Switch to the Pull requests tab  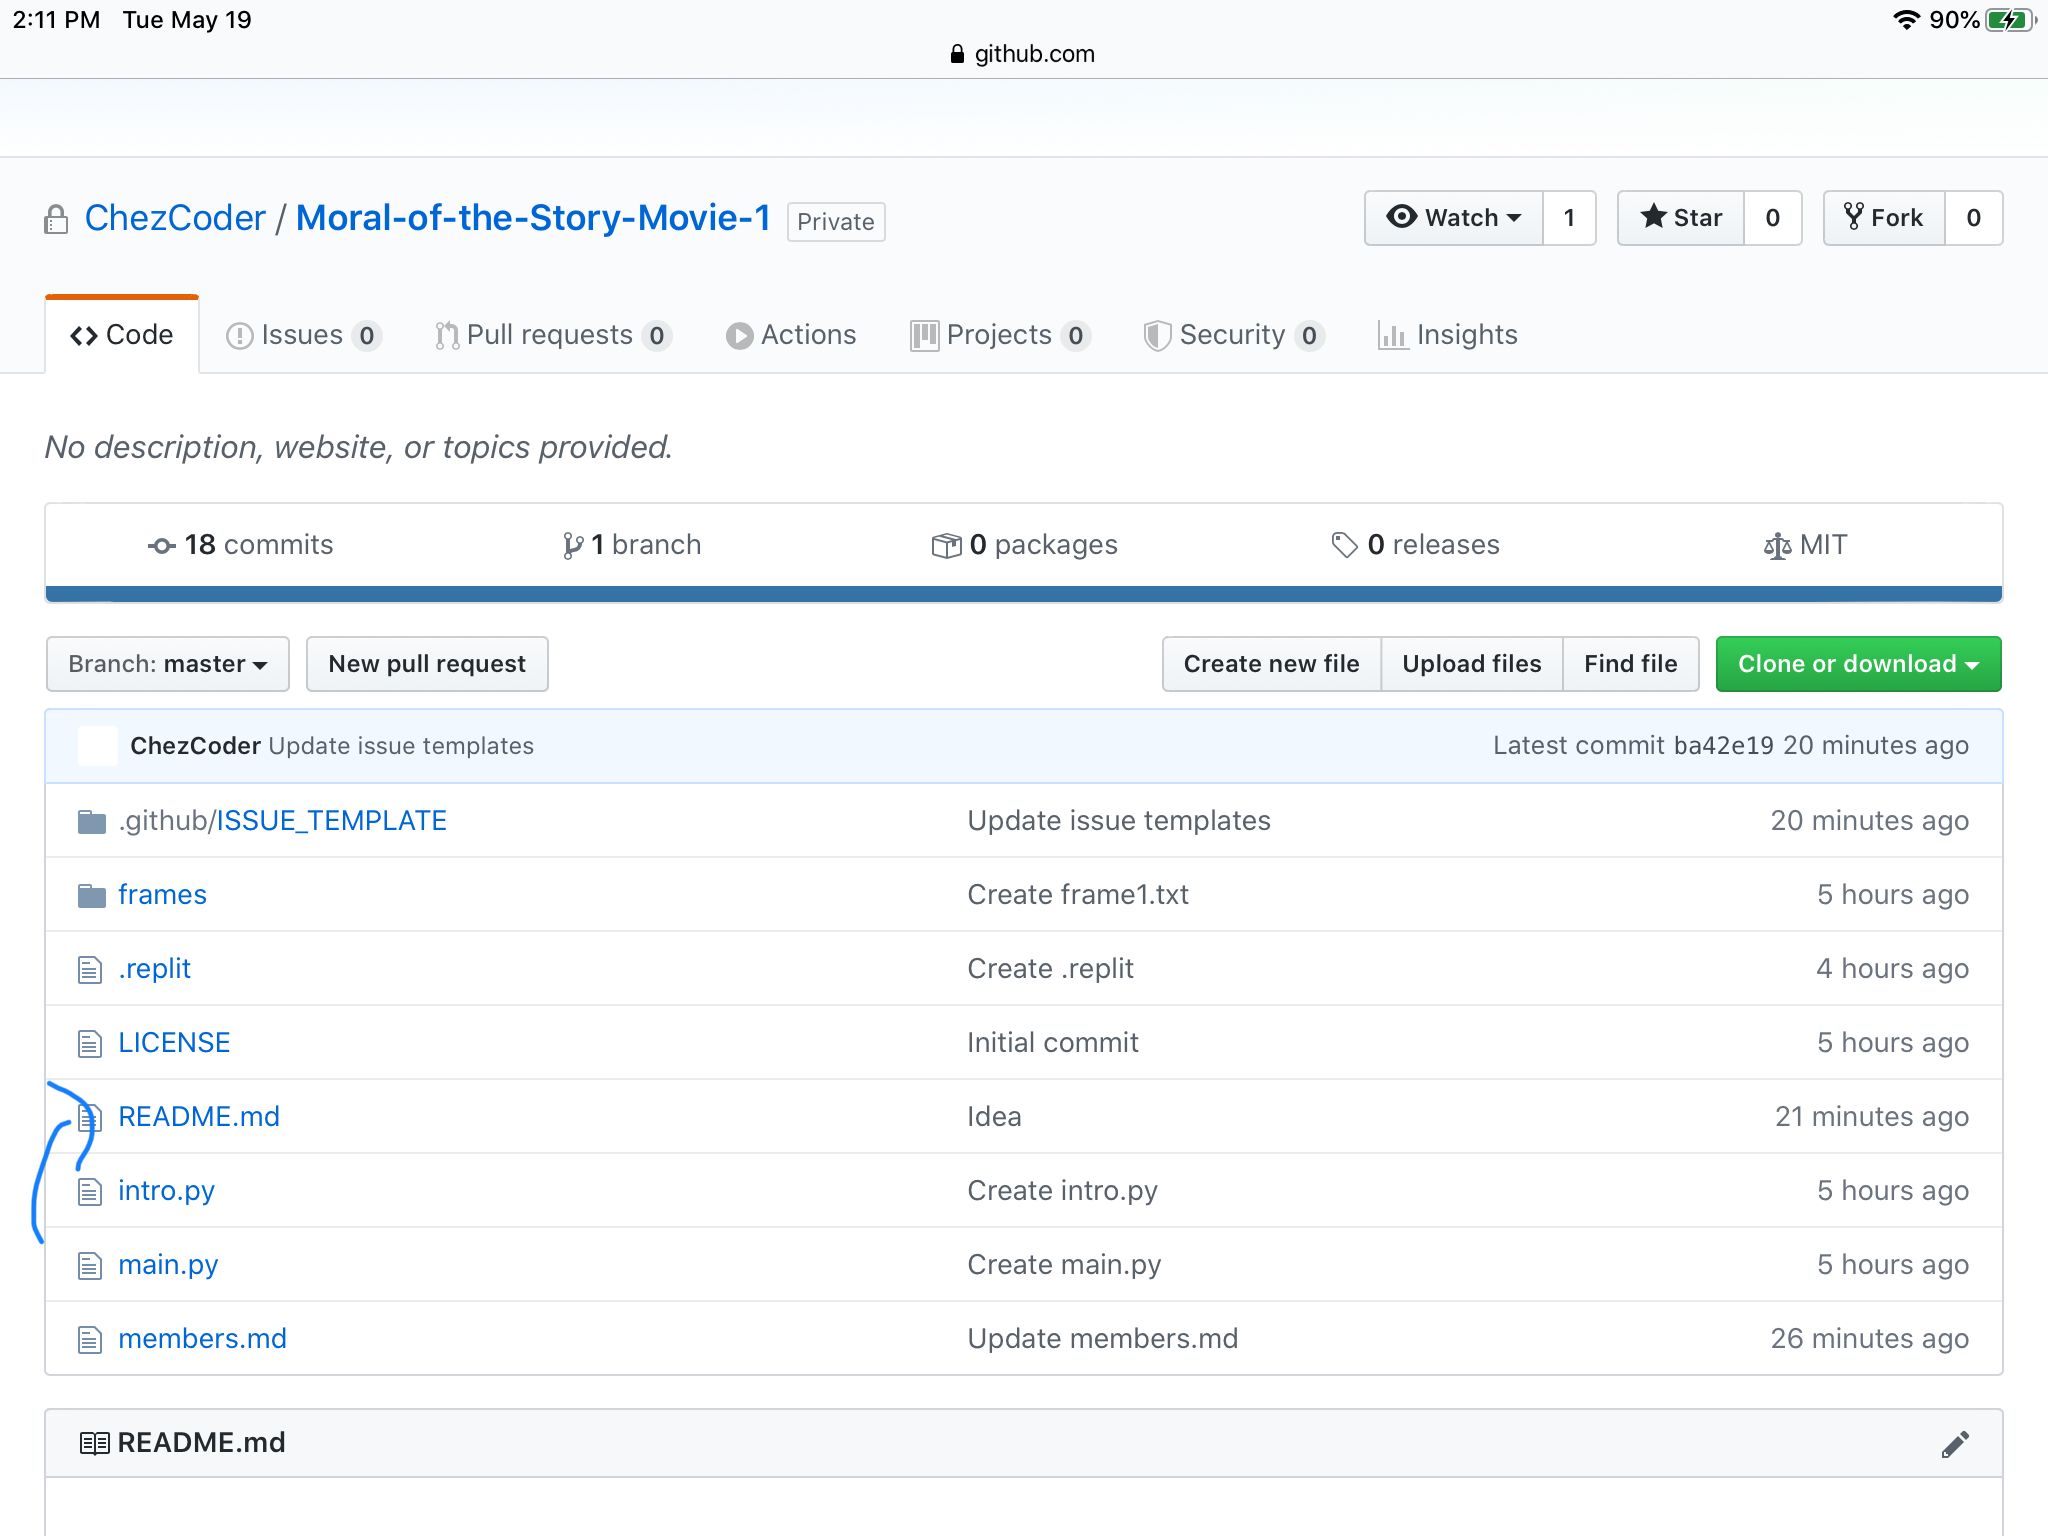(x=553, y=335)
